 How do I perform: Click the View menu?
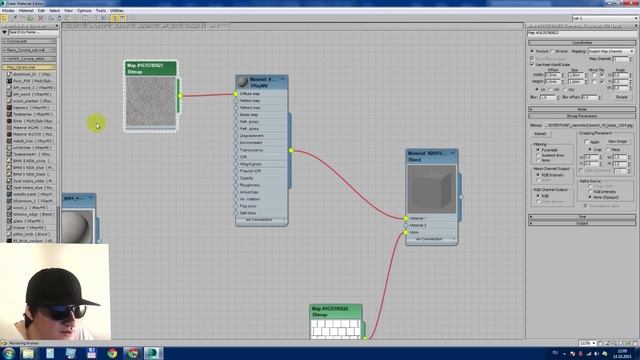point(69,11)
